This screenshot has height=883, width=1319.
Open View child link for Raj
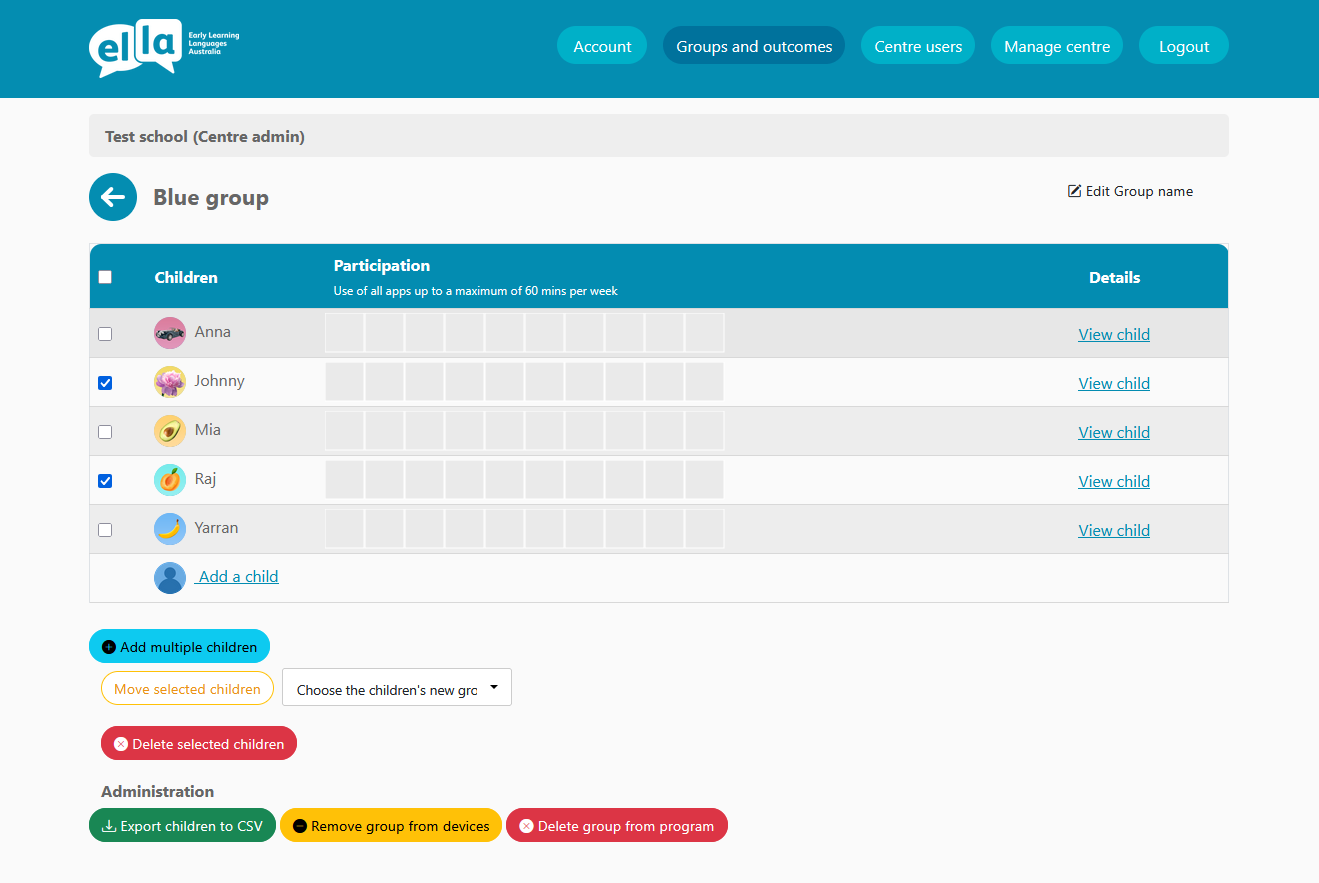click(1113, 482)
